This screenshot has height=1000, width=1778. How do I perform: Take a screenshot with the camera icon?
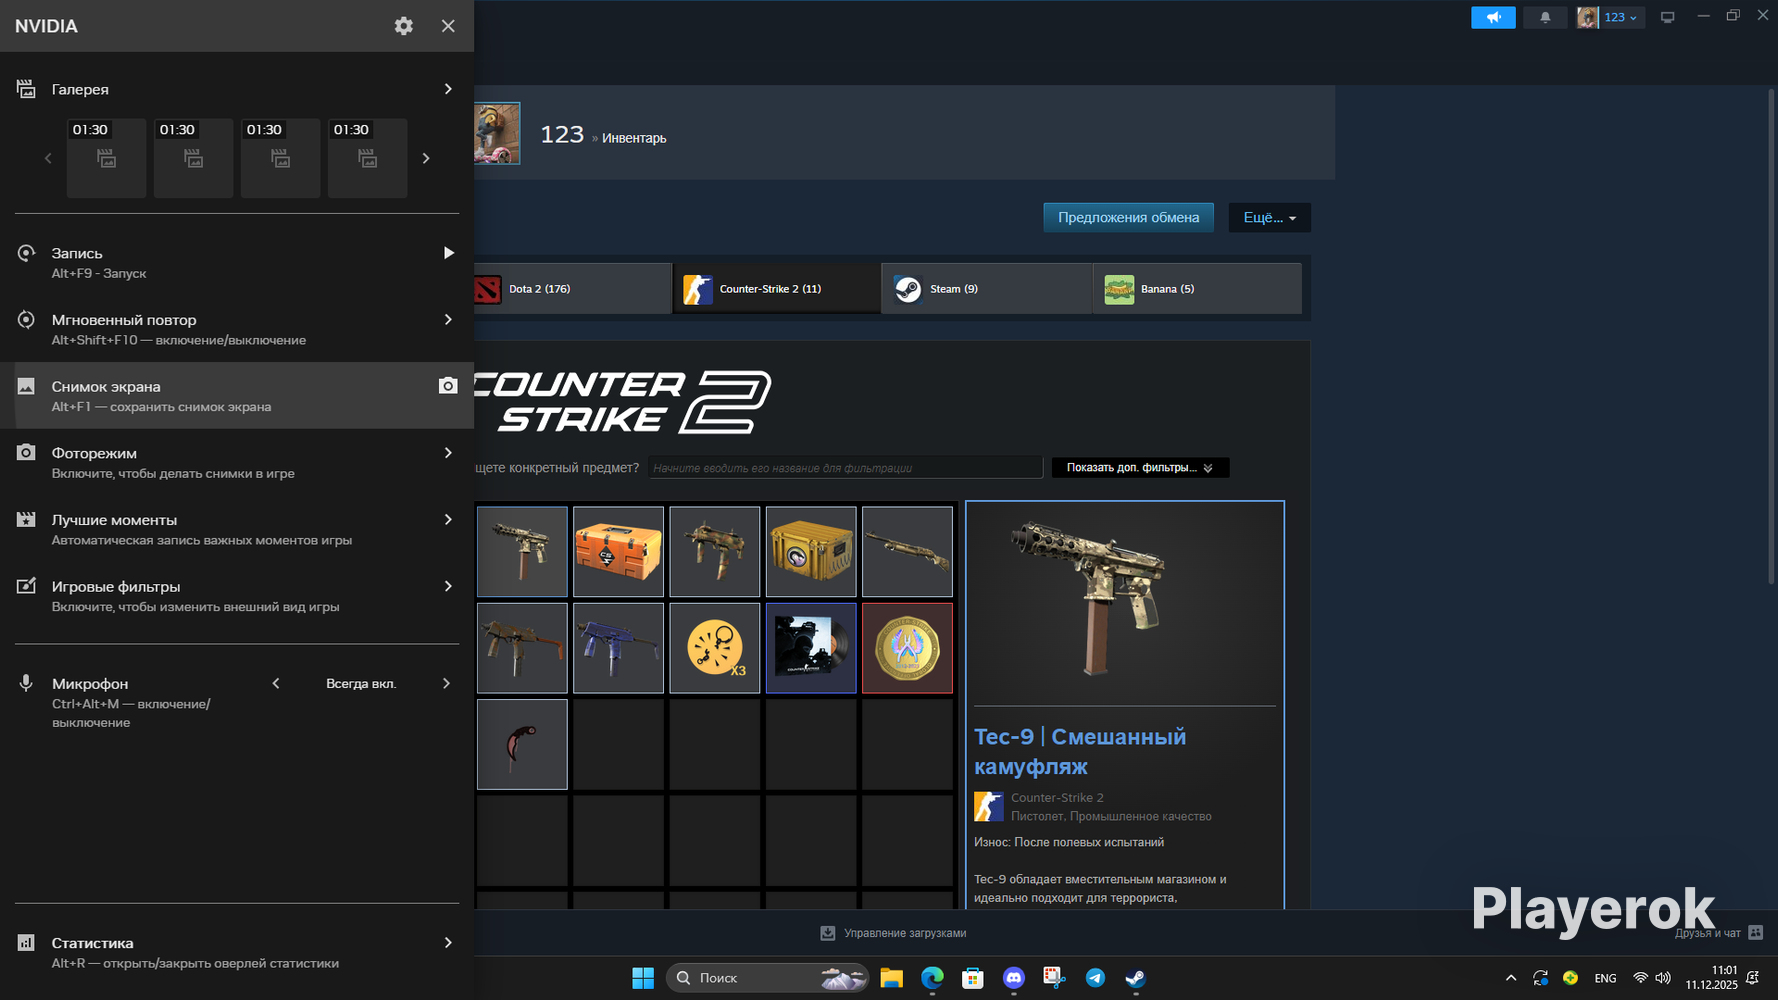pos(448,386)
